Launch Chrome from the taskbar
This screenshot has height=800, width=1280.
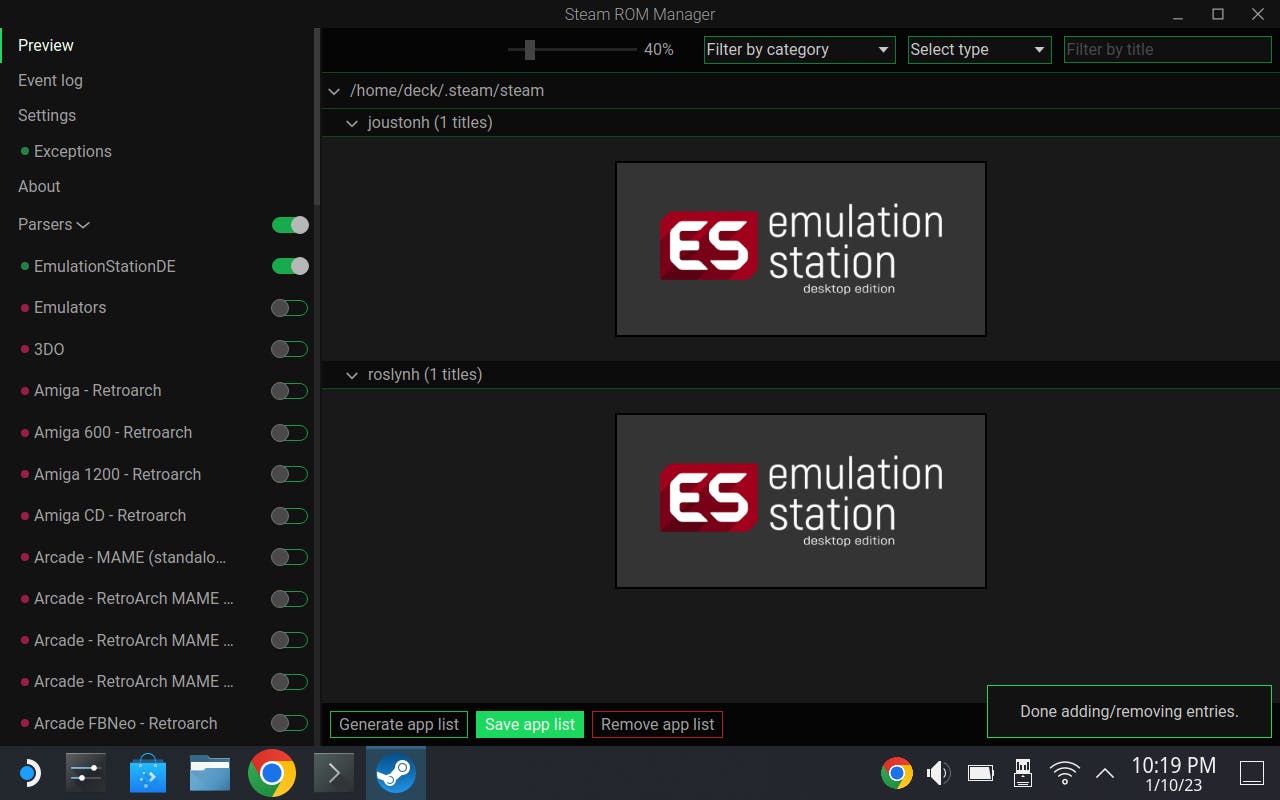point(272,773)
